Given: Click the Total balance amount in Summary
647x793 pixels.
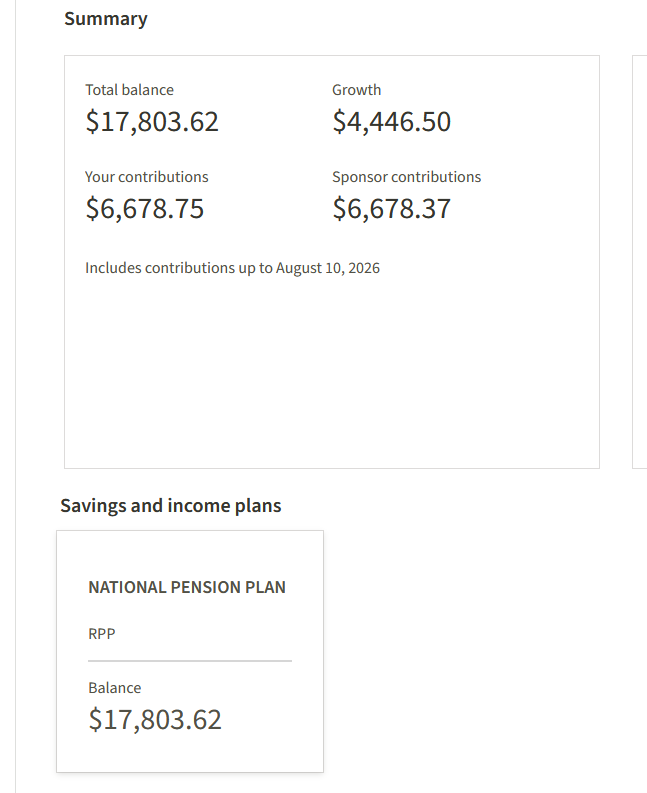Looking at the screenshot, I should [152, 121].
